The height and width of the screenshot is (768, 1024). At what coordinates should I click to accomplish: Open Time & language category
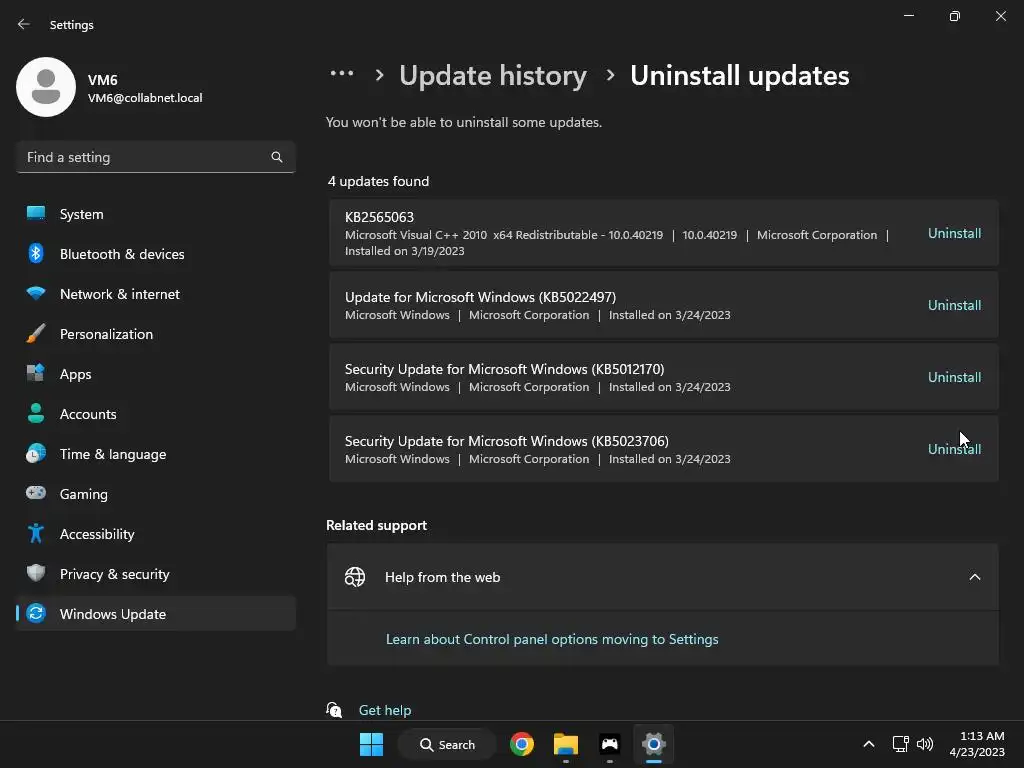pyautogui.click(x=155, y=454)
